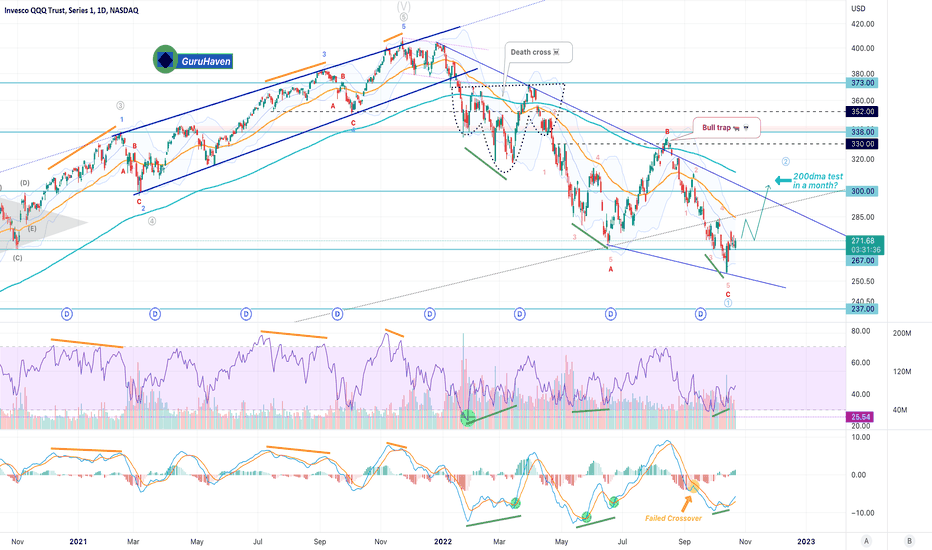Click the dividend marker for December 2021
Image resolution: width=932 pixels, height=550 pixels.
tap(430, 313)
